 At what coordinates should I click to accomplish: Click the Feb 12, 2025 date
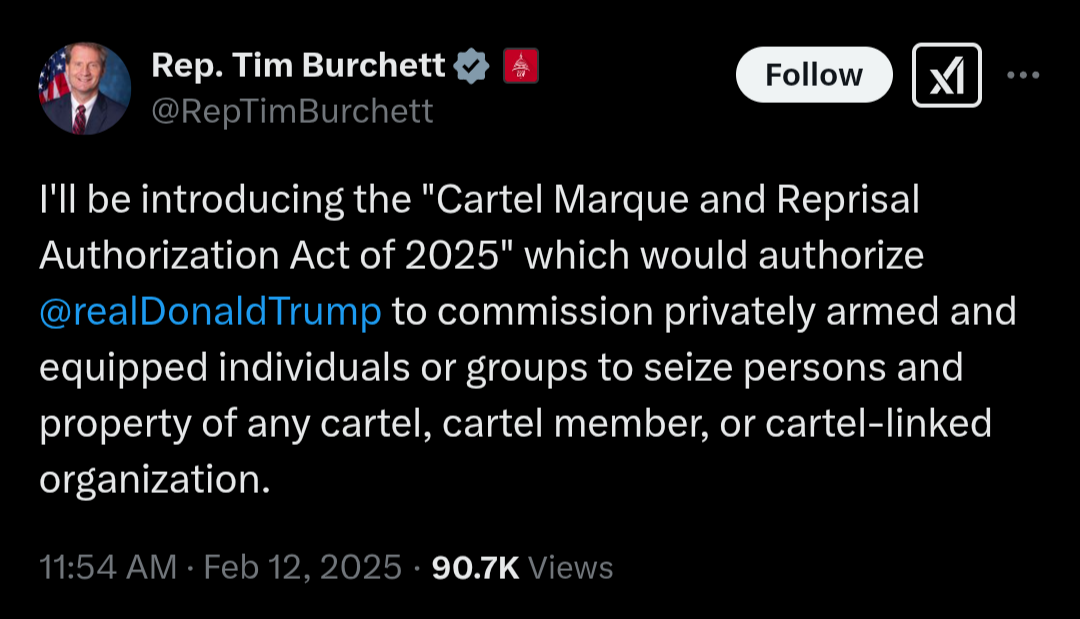click(302, 568)
